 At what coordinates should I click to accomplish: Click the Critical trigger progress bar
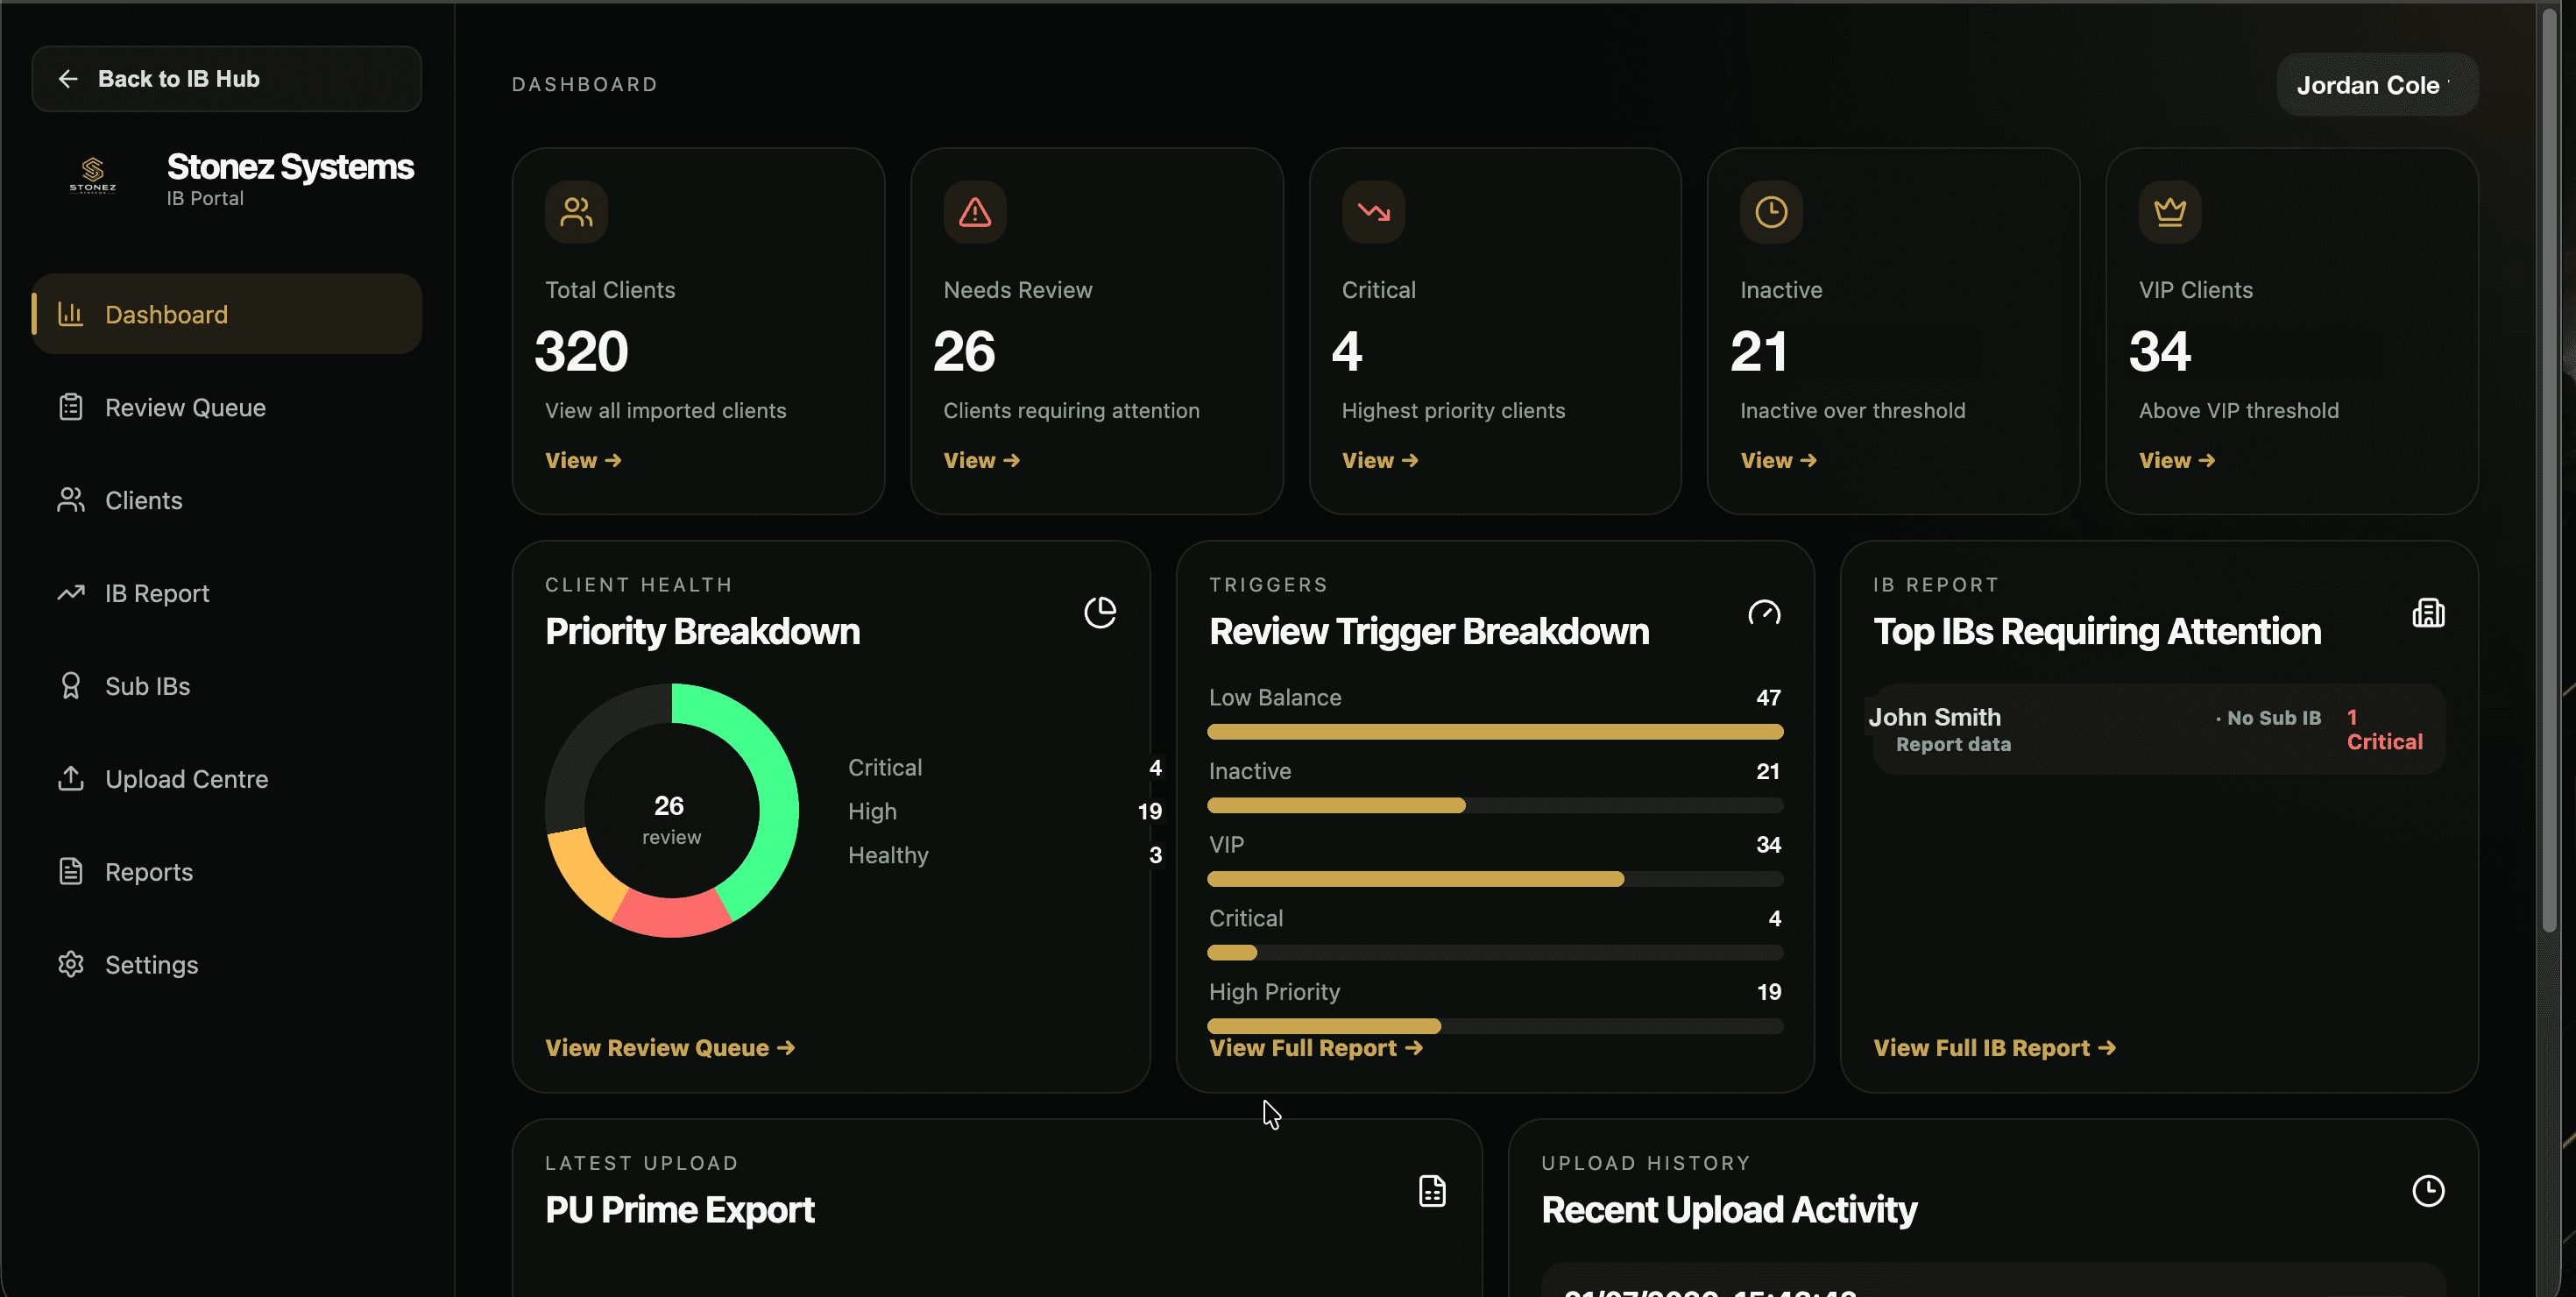(x=1495, y=953)
